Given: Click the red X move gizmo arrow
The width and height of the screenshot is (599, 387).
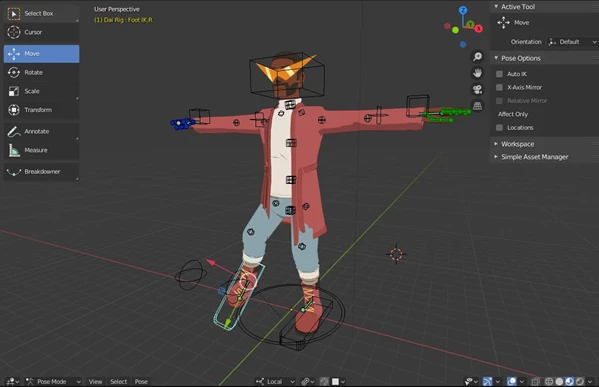Looking at the screenshot, I should 210,262.
